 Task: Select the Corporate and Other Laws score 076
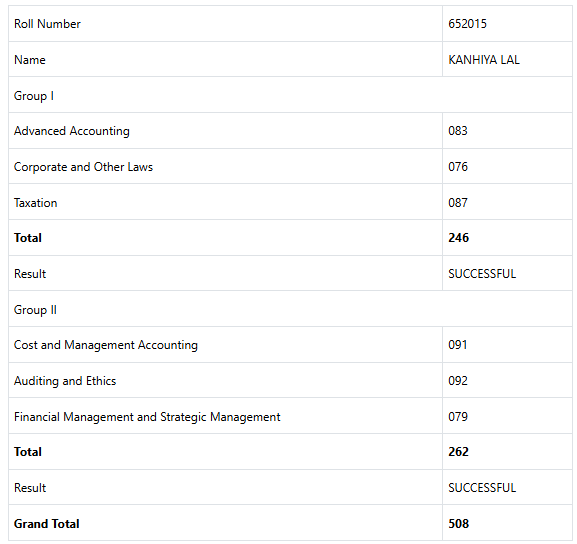[x=458, y=167]
